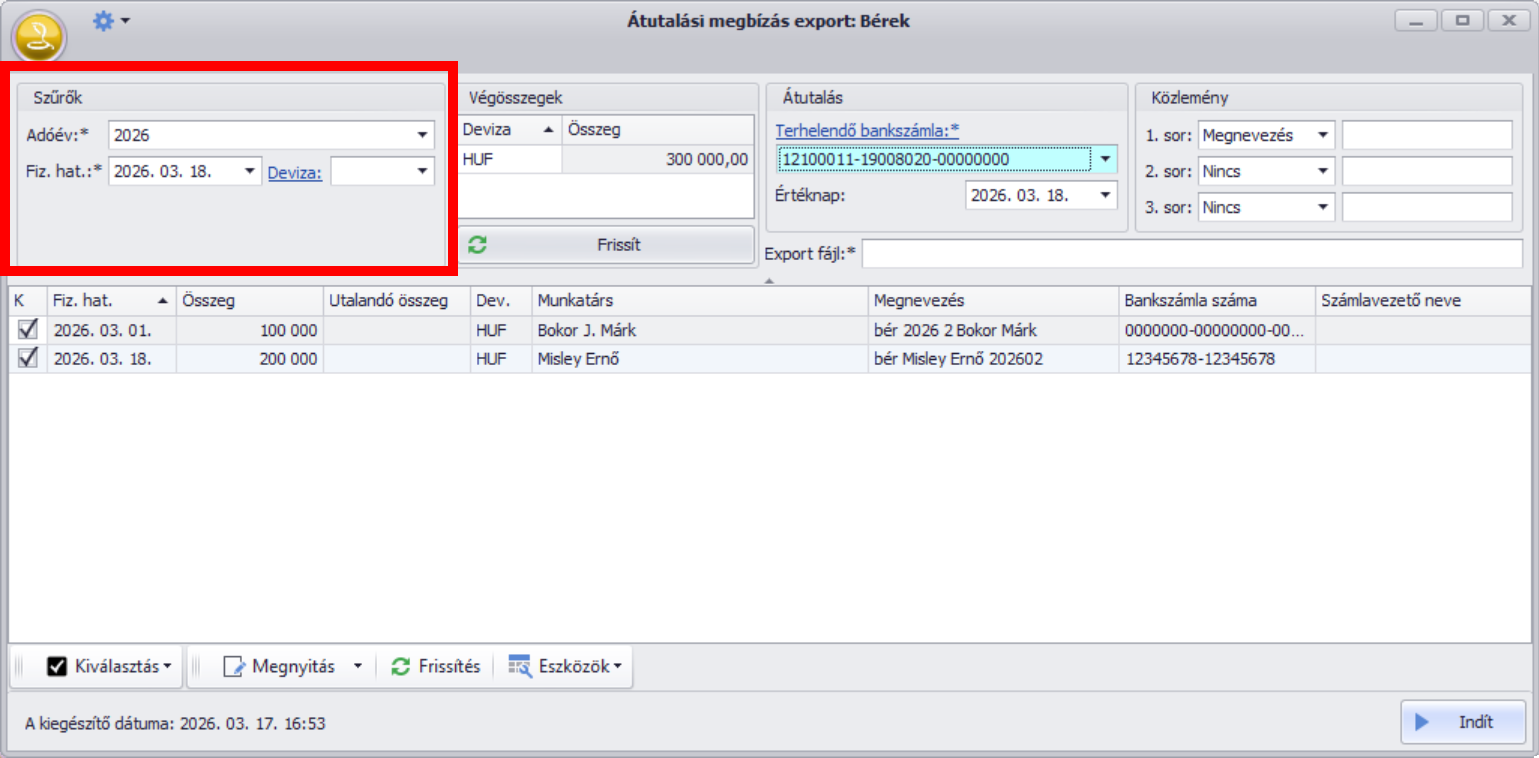Click Frissítés in the bottom toolbar

tap(436, 667)
